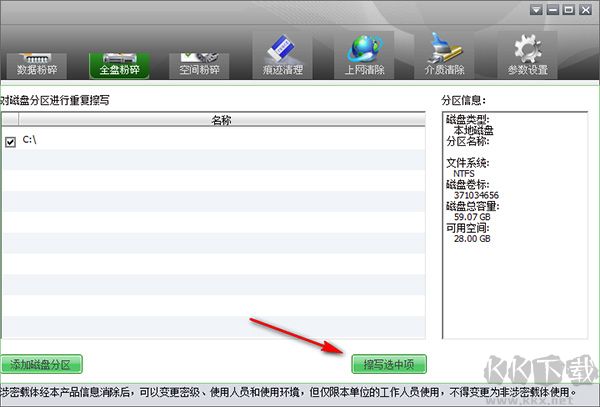The height and width of the screenshot is (407, 600).
Task: Open the 参数设置 gear settings
Action: pos(527,55)
